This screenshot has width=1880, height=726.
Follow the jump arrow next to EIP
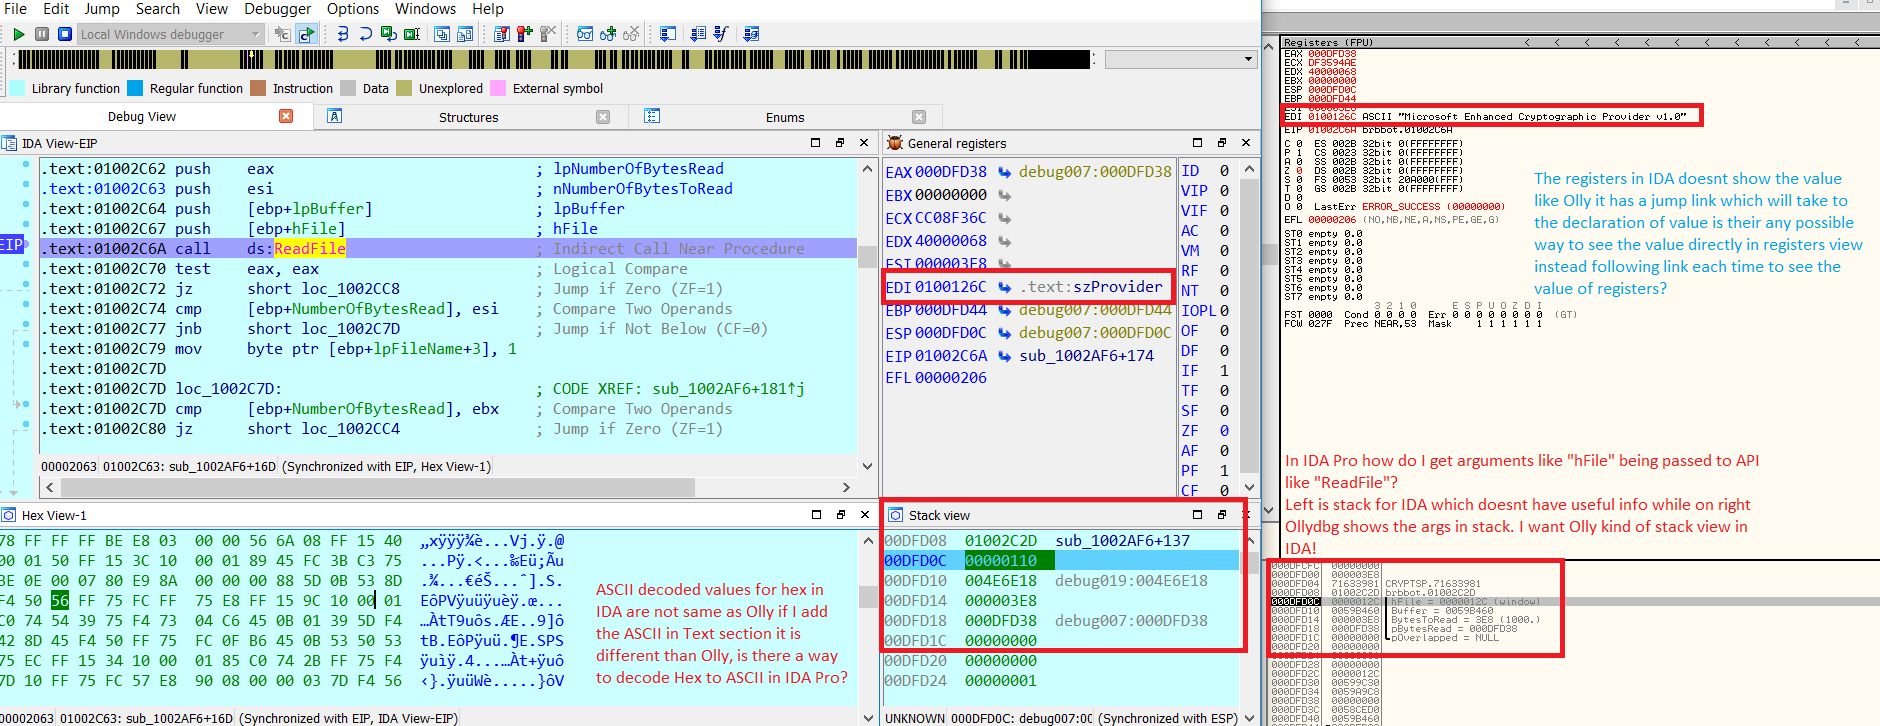tap(1004, 356)
